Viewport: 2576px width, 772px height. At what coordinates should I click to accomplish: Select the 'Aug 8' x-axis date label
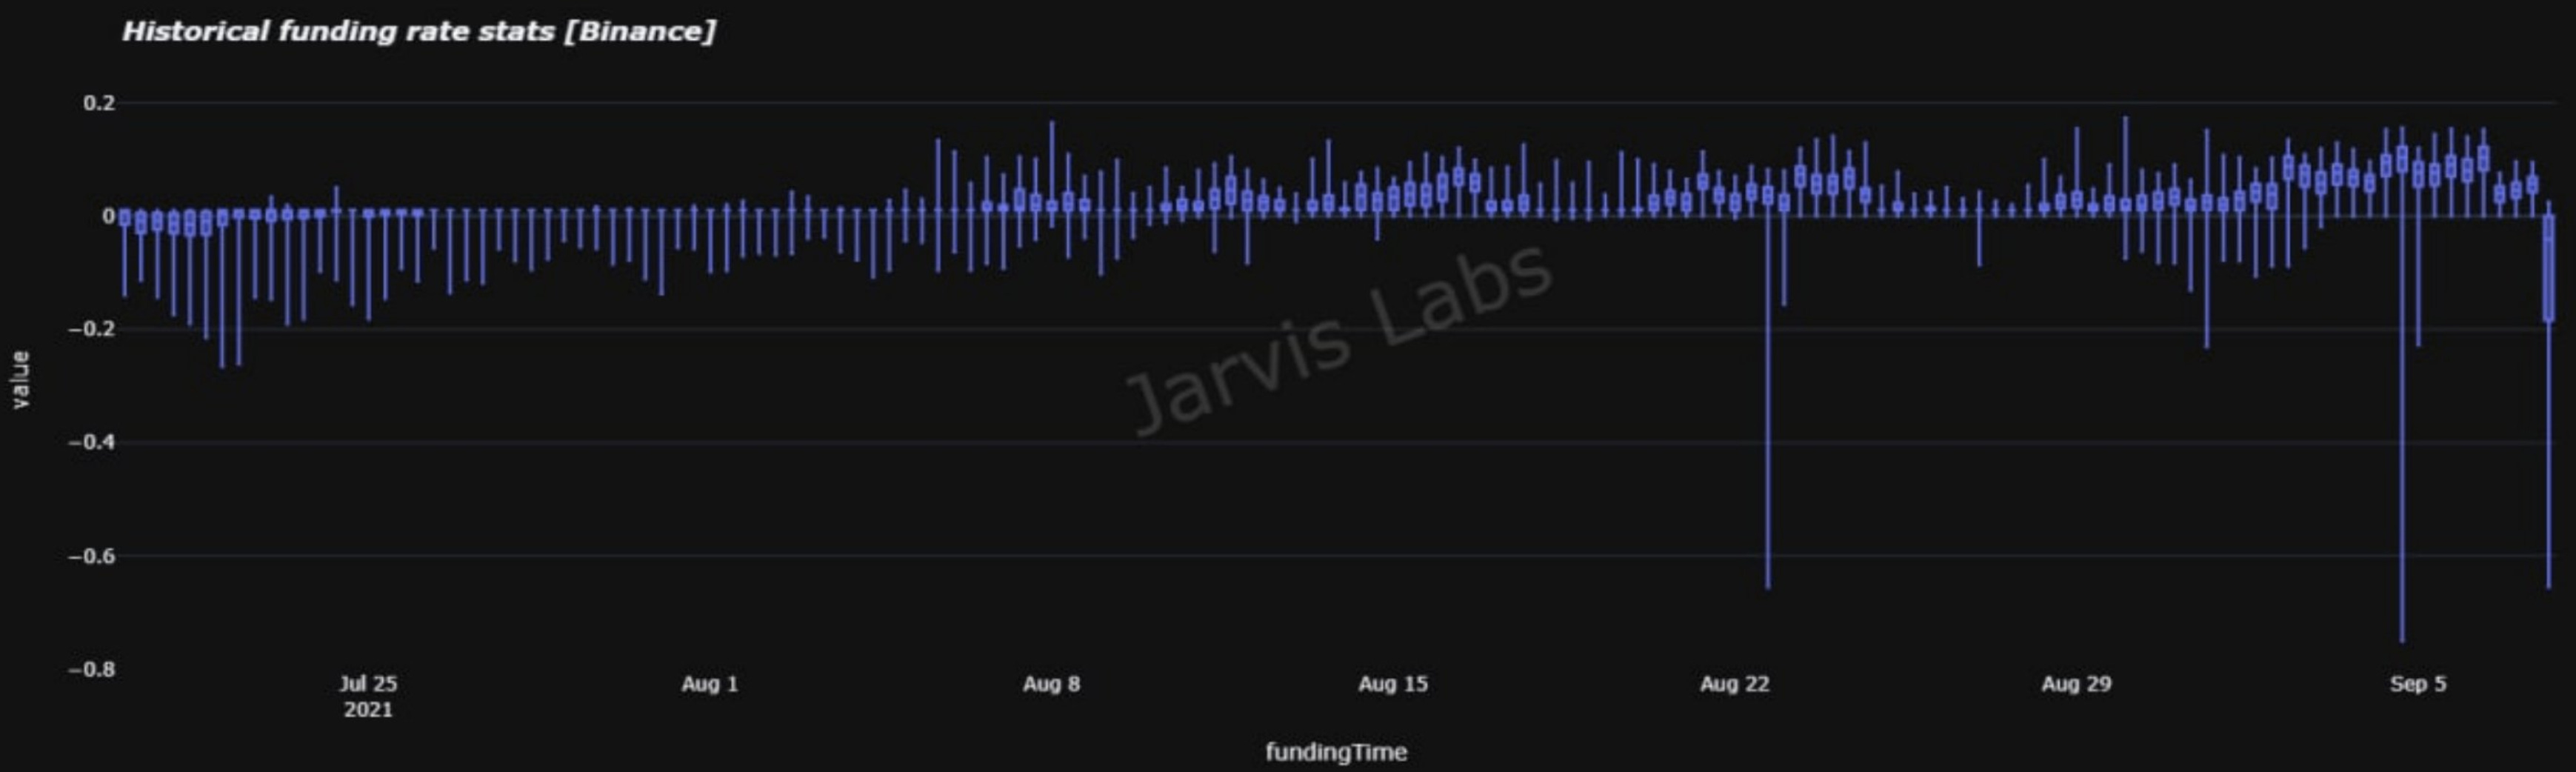click(x=1051, y=684)
